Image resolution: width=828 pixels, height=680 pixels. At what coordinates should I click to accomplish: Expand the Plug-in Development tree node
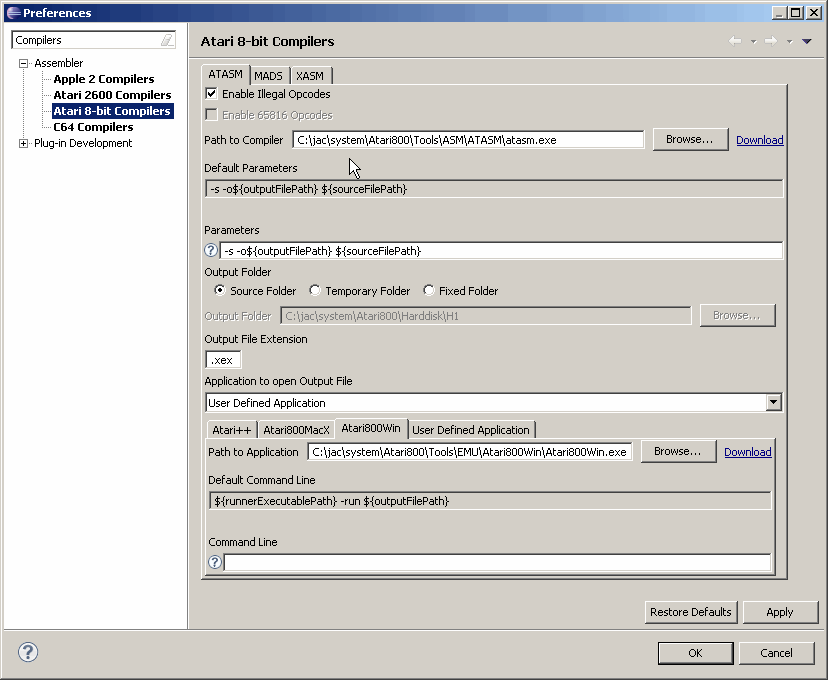(x=23, y=144)
